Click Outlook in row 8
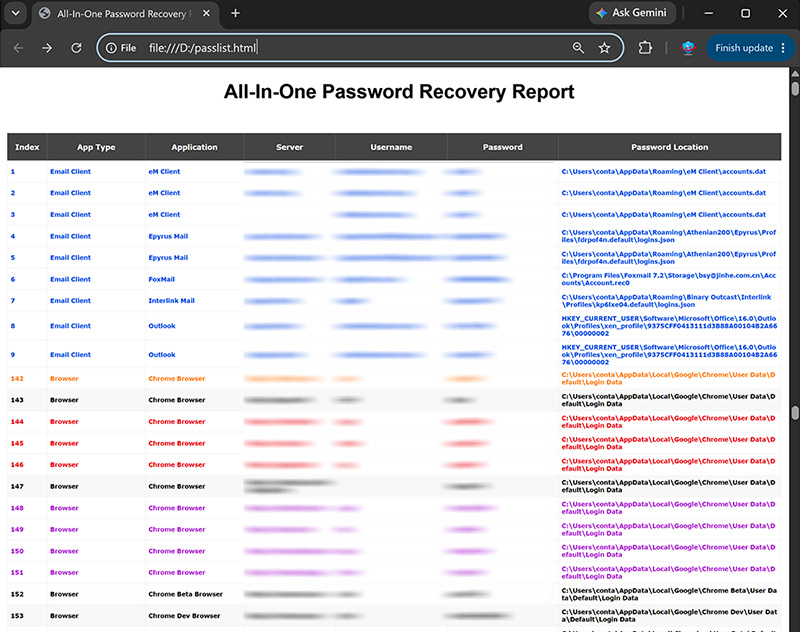The width and height of the screenshot is (800, 632). tap(162, 326)
